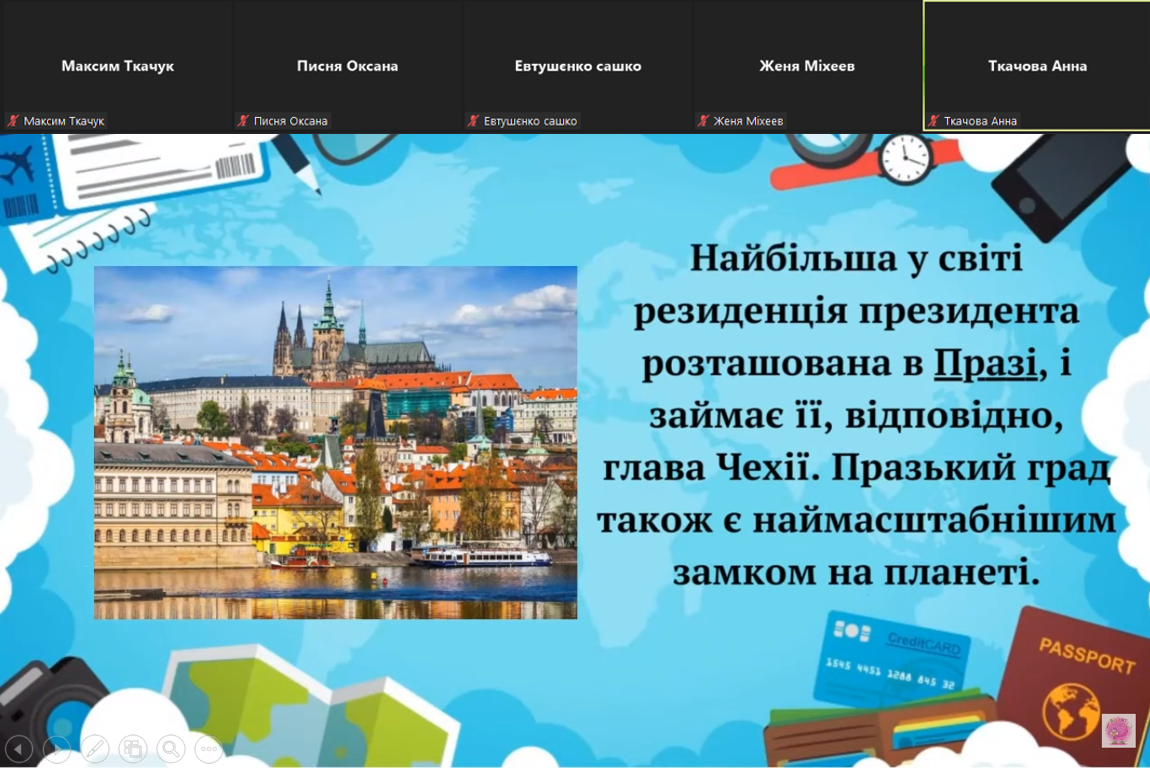Viewport: 1150px width, 768px height.
Task: Click the muted microphone icon for Евтушенко сашко
Action: coord(473,121)
